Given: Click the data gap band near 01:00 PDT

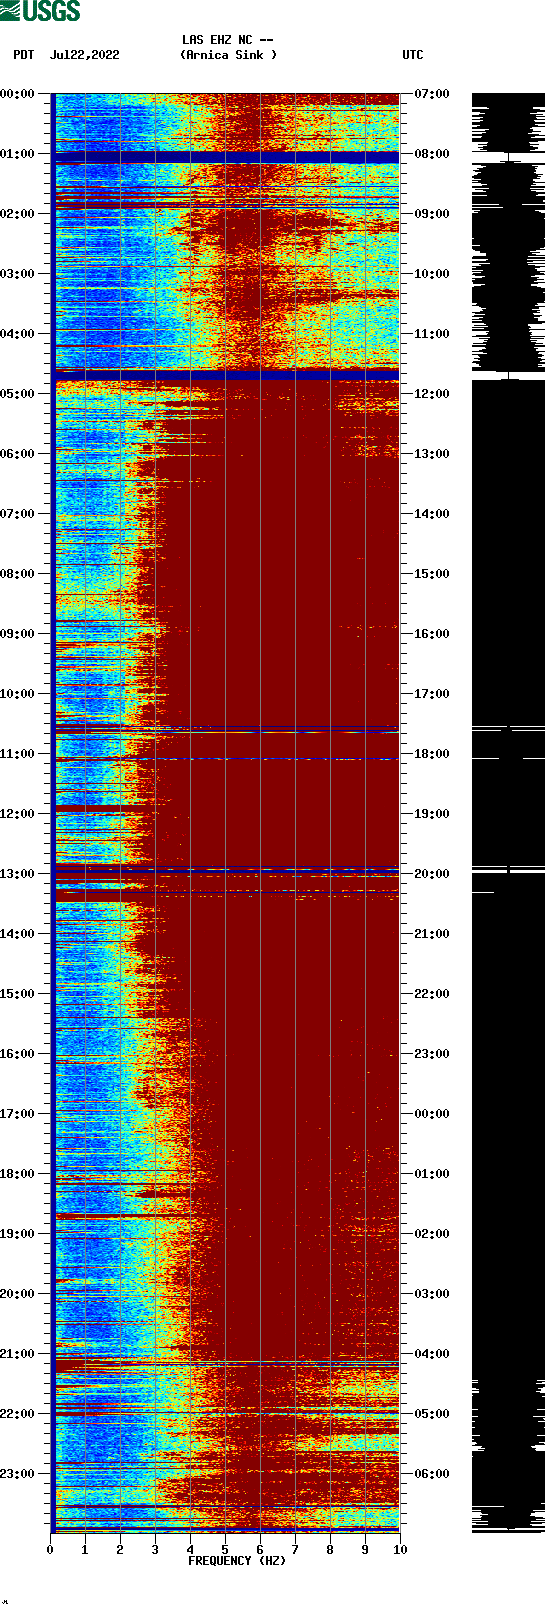Looking at the screenshot, I should (226, 157).
